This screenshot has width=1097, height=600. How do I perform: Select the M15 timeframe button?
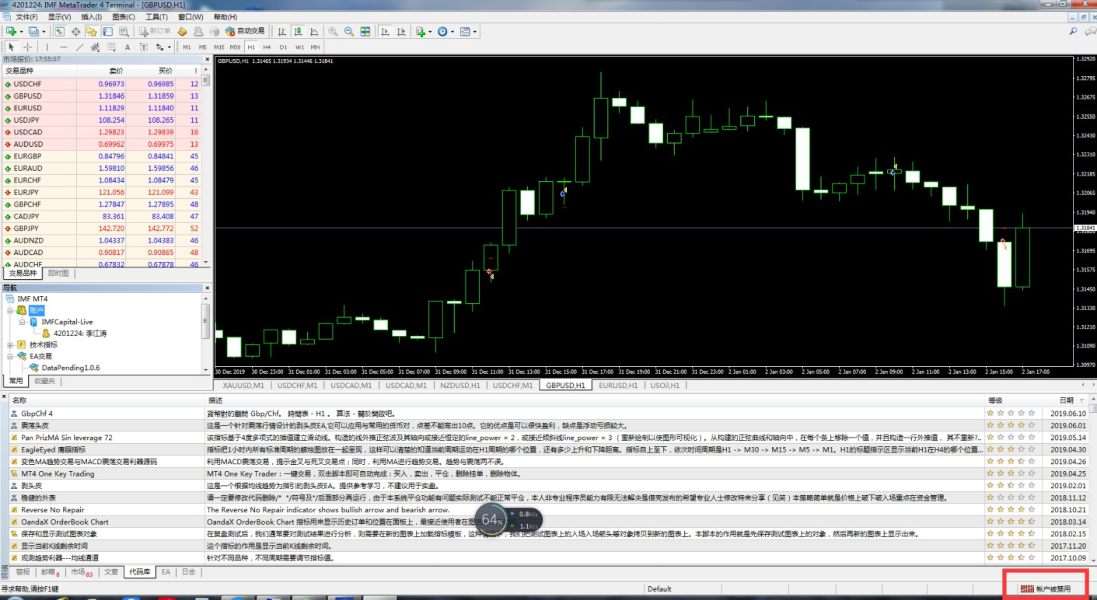click(219, 47)
